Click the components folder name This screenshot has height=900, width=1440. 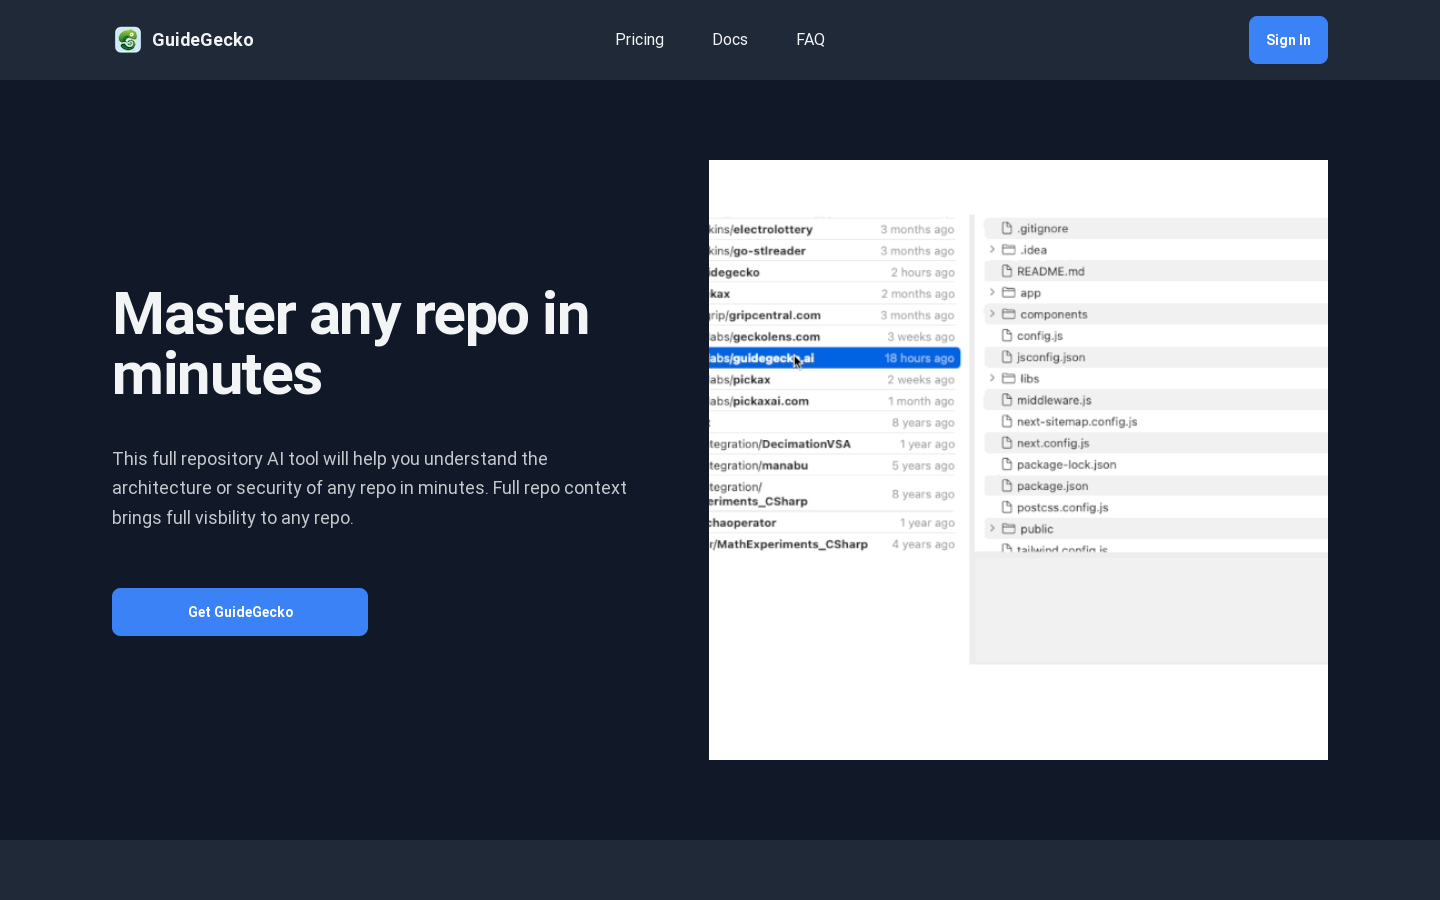pyautogui.click(x=1054, y=314)
